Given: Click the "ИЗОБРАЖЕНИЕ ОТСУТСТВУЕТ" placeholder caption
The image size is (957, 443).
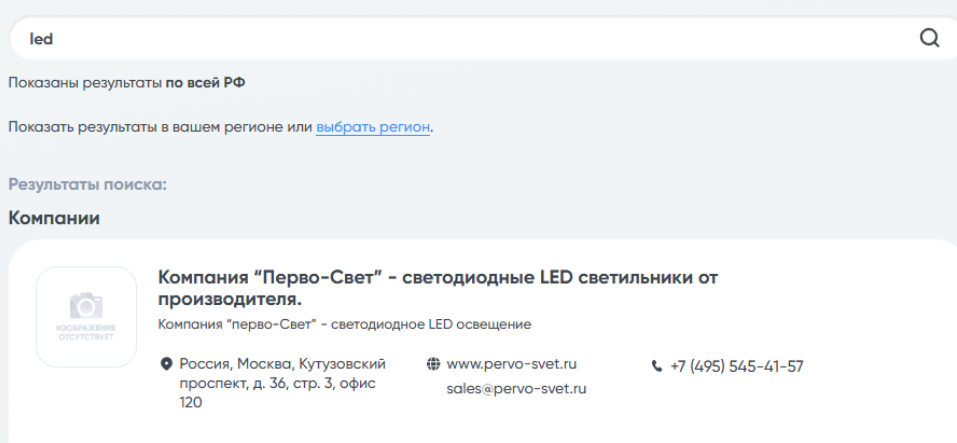Looking at the screenshot, I should [86, 333].
